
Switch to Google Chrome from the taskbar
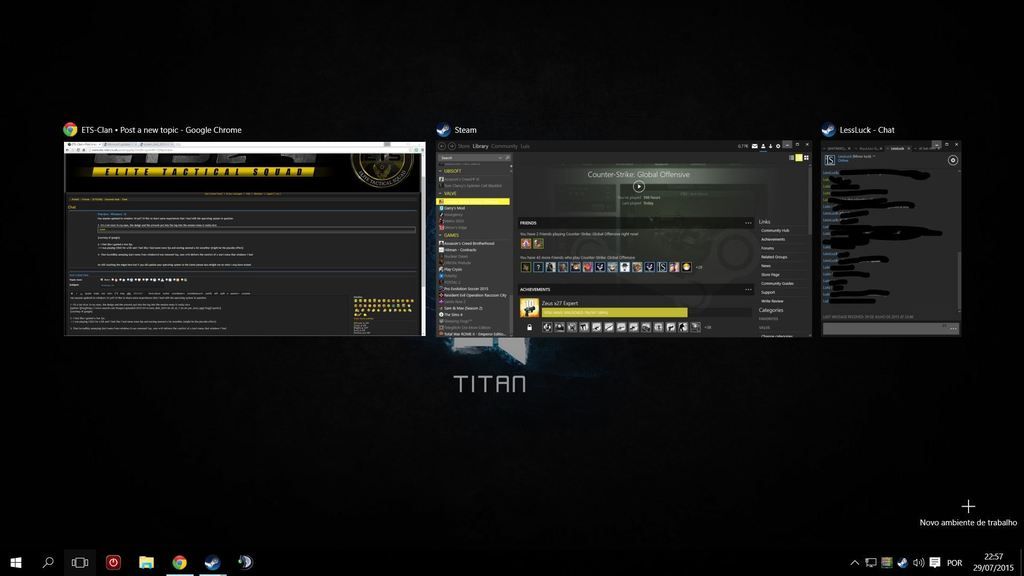click(x=179, y=562)
